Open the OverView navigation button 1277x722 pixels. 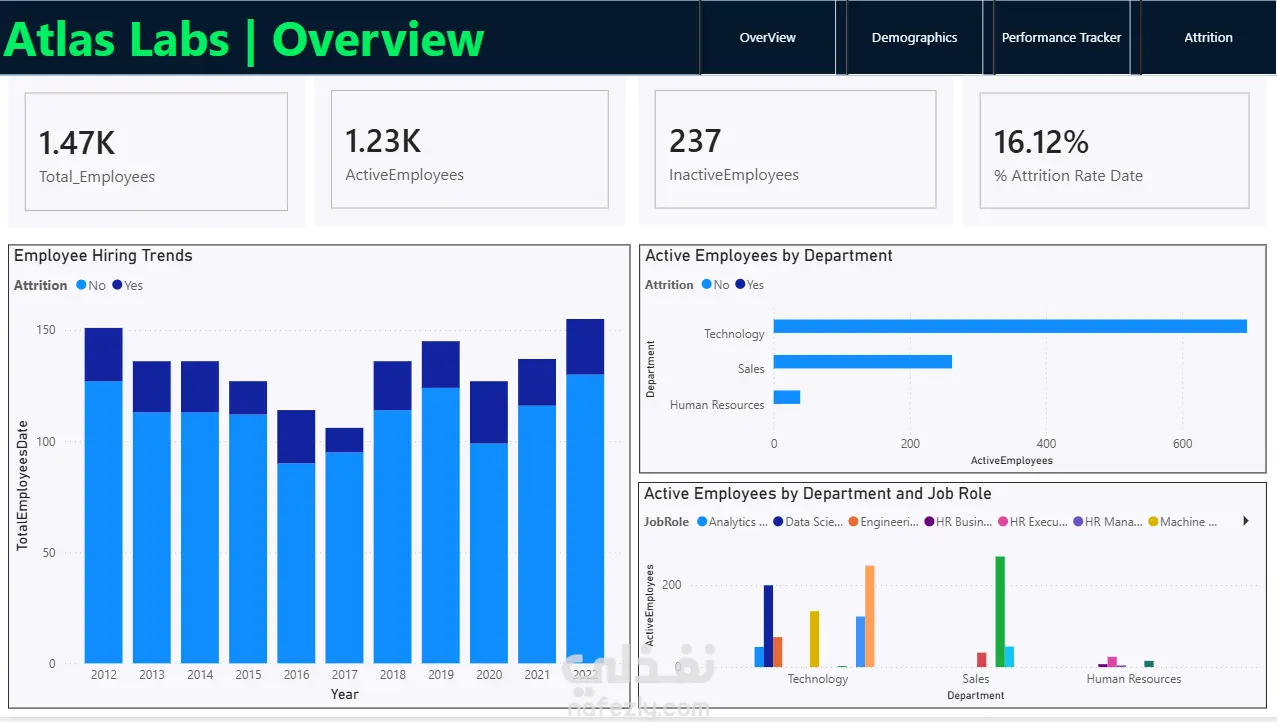click(768, 38)
